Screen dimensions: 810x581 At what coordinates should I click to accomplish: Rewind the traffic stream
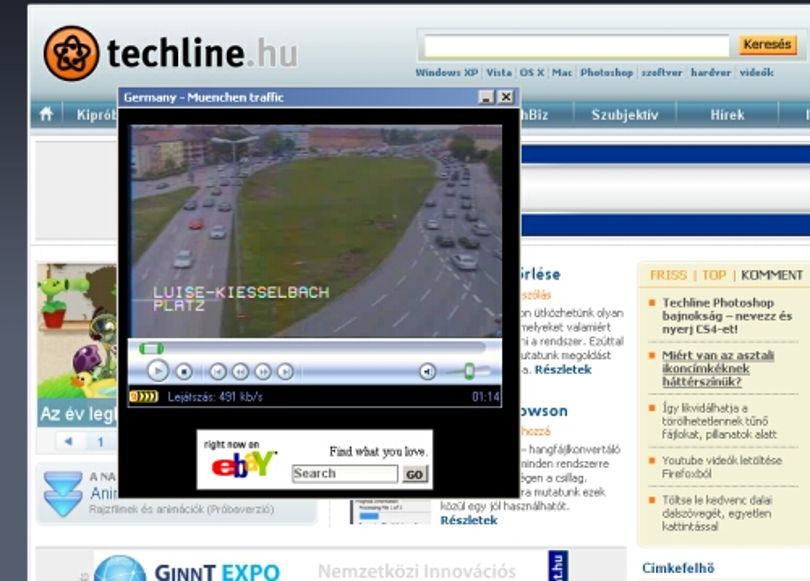pos(240,371)
